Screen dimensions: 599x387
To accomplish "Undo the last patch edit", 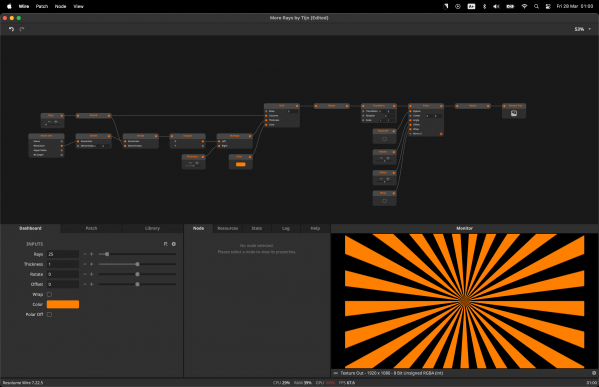I will coord(11,29).
